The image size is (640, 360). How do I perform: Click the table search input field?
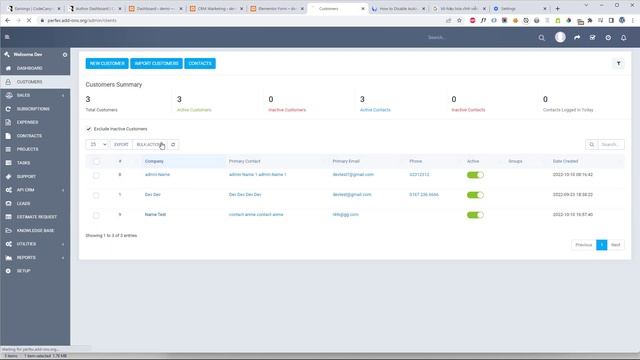pos(611,144)
